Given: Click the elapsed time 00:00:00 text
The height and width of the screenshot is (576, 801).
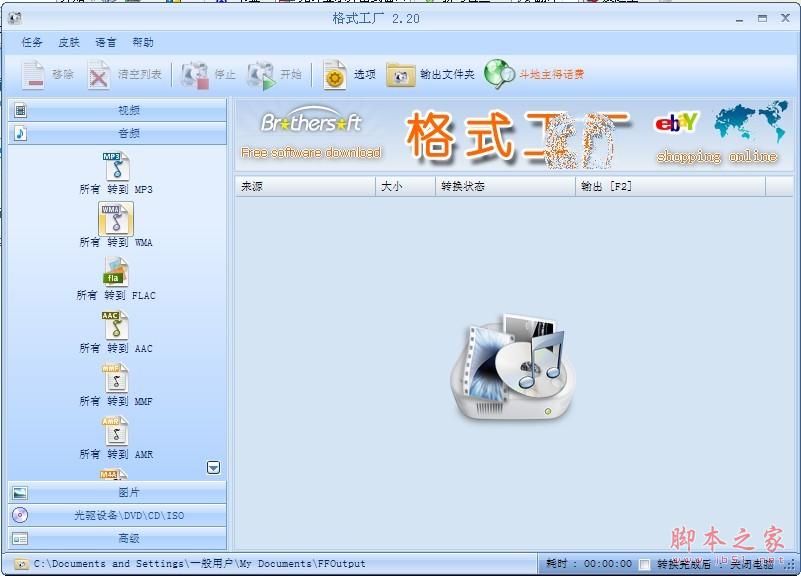Looking at the screenshot, I should click(x=608, y=564).
